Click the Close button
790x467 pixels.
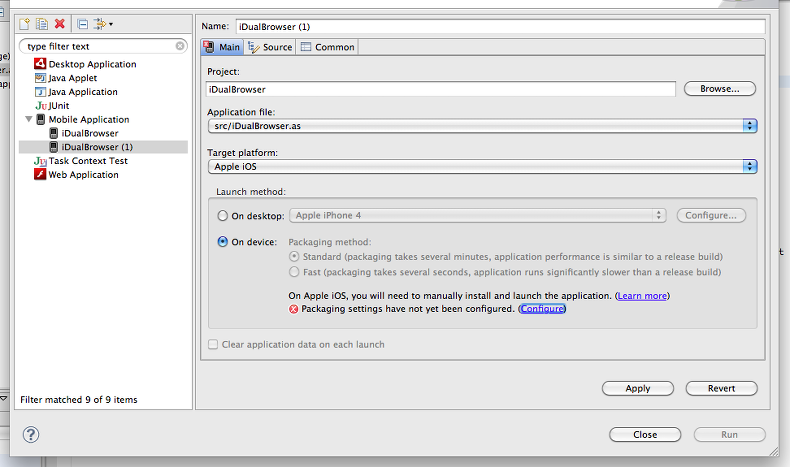point(645,435)
